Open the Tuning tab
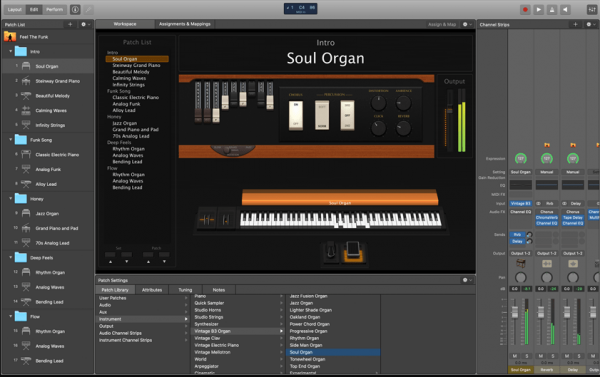 tap(185, 290)
